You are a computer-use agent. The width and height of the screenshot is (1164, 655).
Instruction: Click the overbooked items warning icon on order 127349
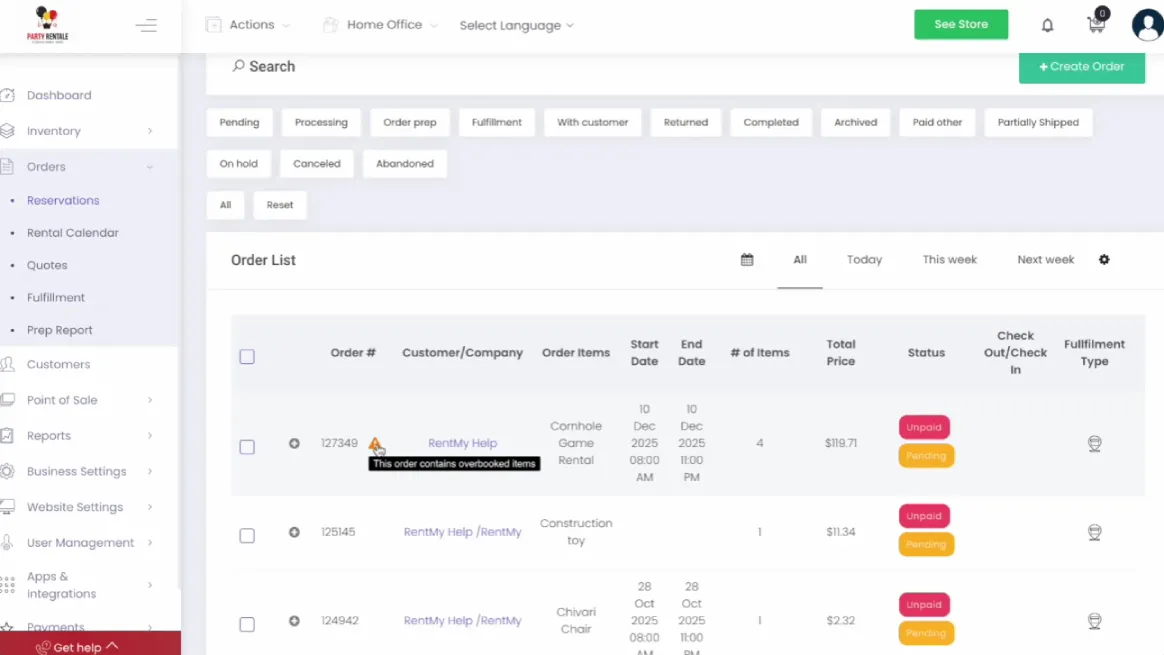pos(376,444)
